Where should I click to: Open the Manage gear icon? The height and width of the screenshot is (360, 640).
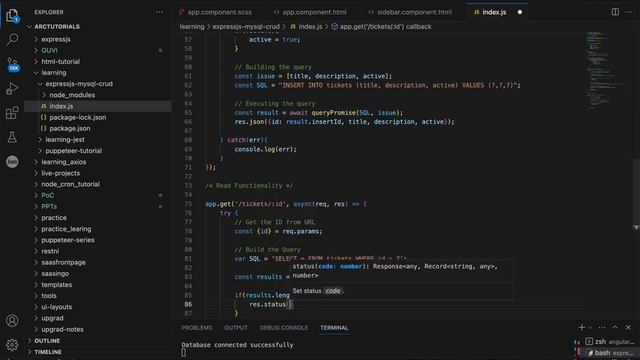[12, 345]
